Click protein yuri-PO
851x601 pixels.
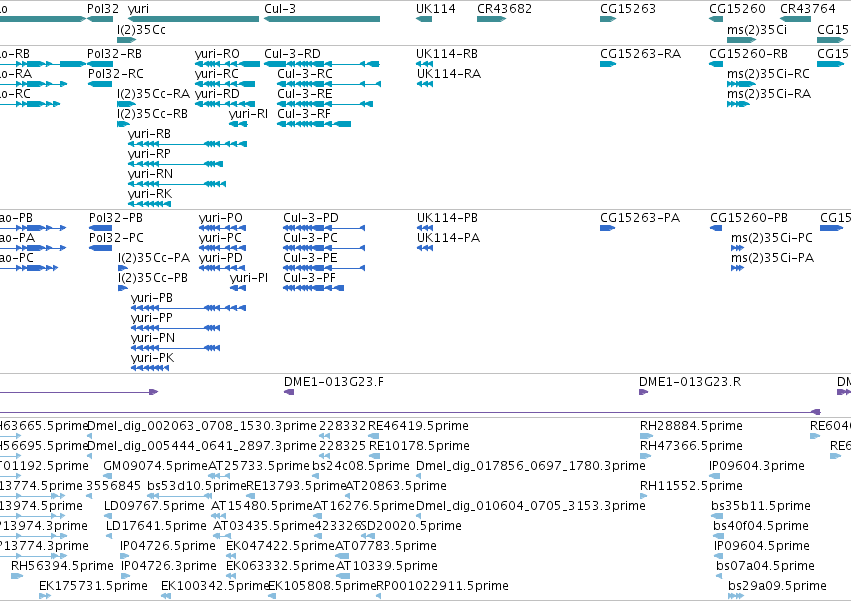(223, 228)
